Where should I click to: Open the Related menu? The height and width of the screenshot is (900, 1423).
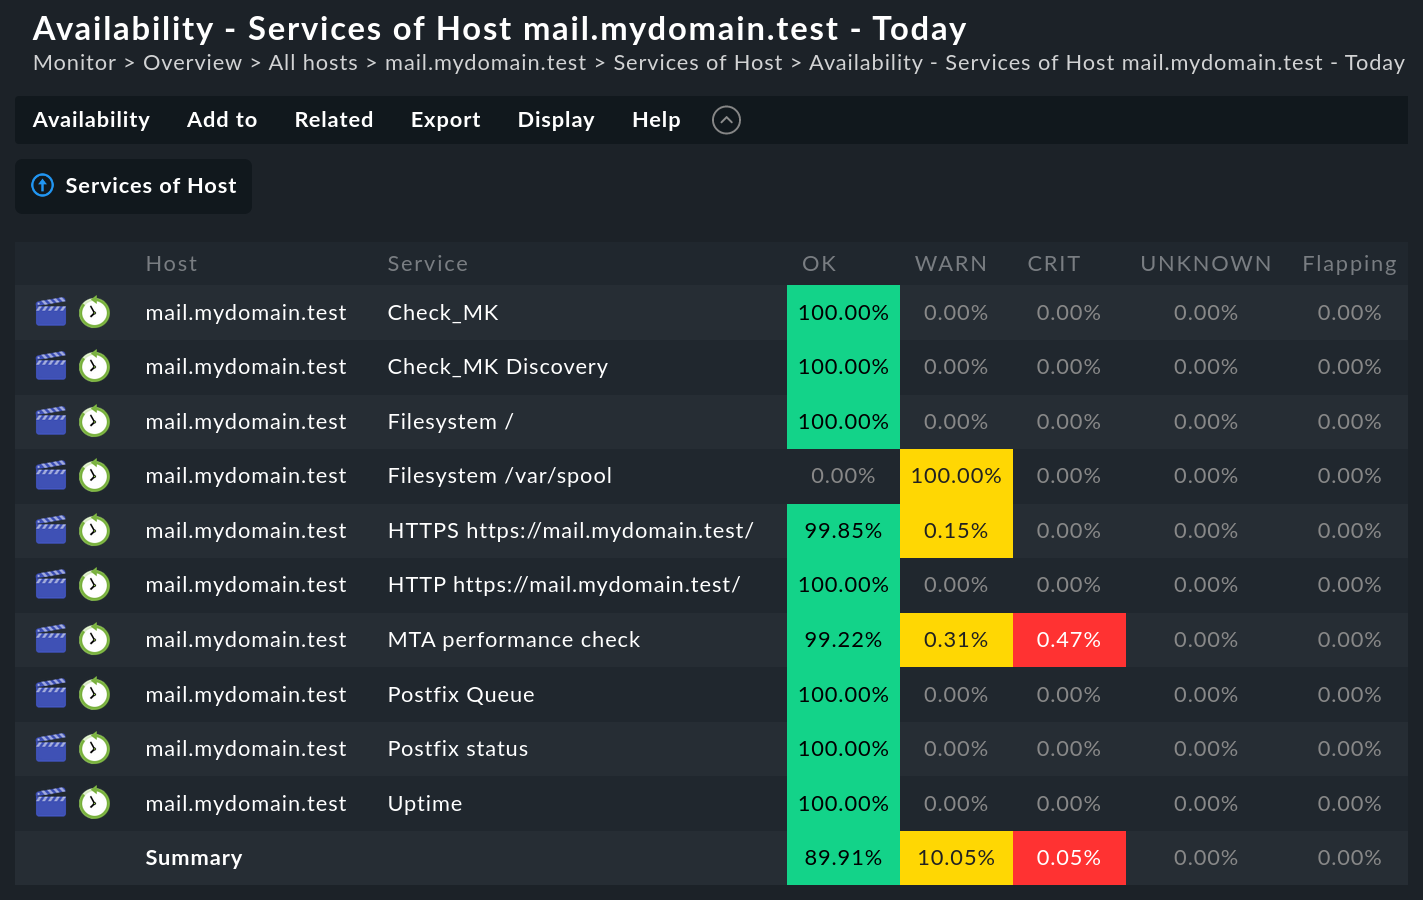pyautogui.click(x=333, y=119)
